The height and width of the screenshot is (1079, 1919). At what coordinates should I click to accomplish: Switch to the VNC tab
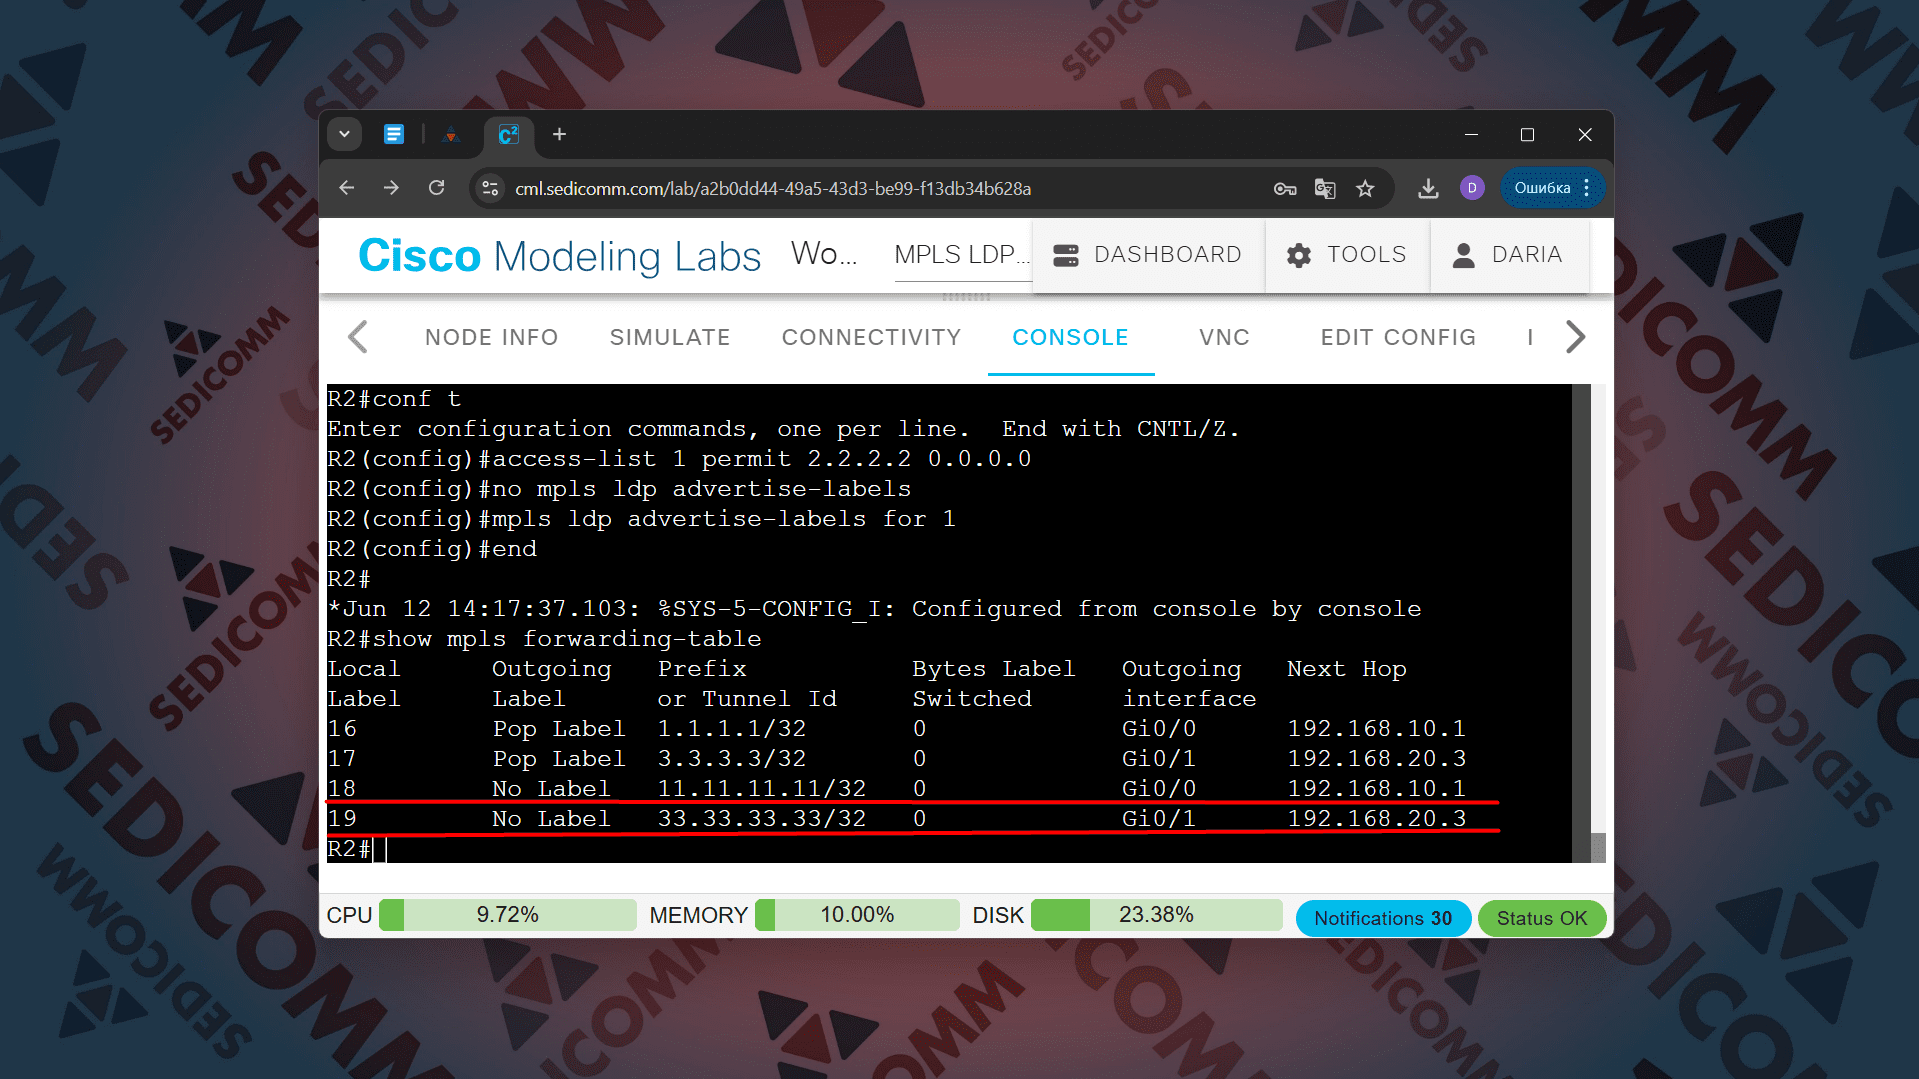pos(1224,337)
